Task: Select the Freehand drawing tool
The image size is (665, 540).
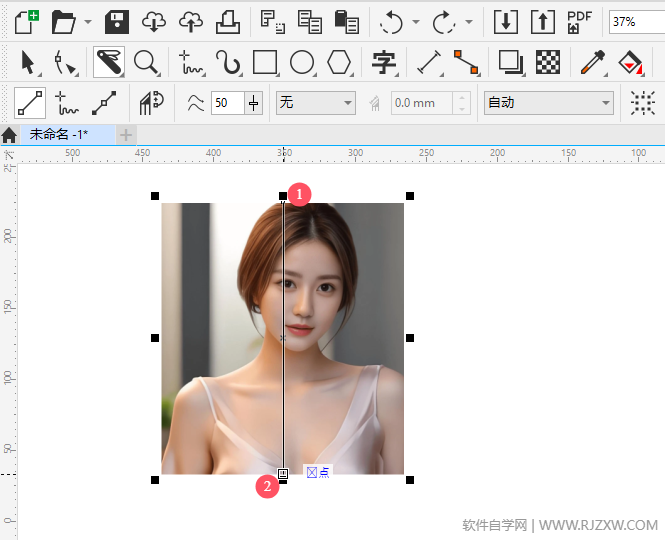Action: tap(191, 62)
